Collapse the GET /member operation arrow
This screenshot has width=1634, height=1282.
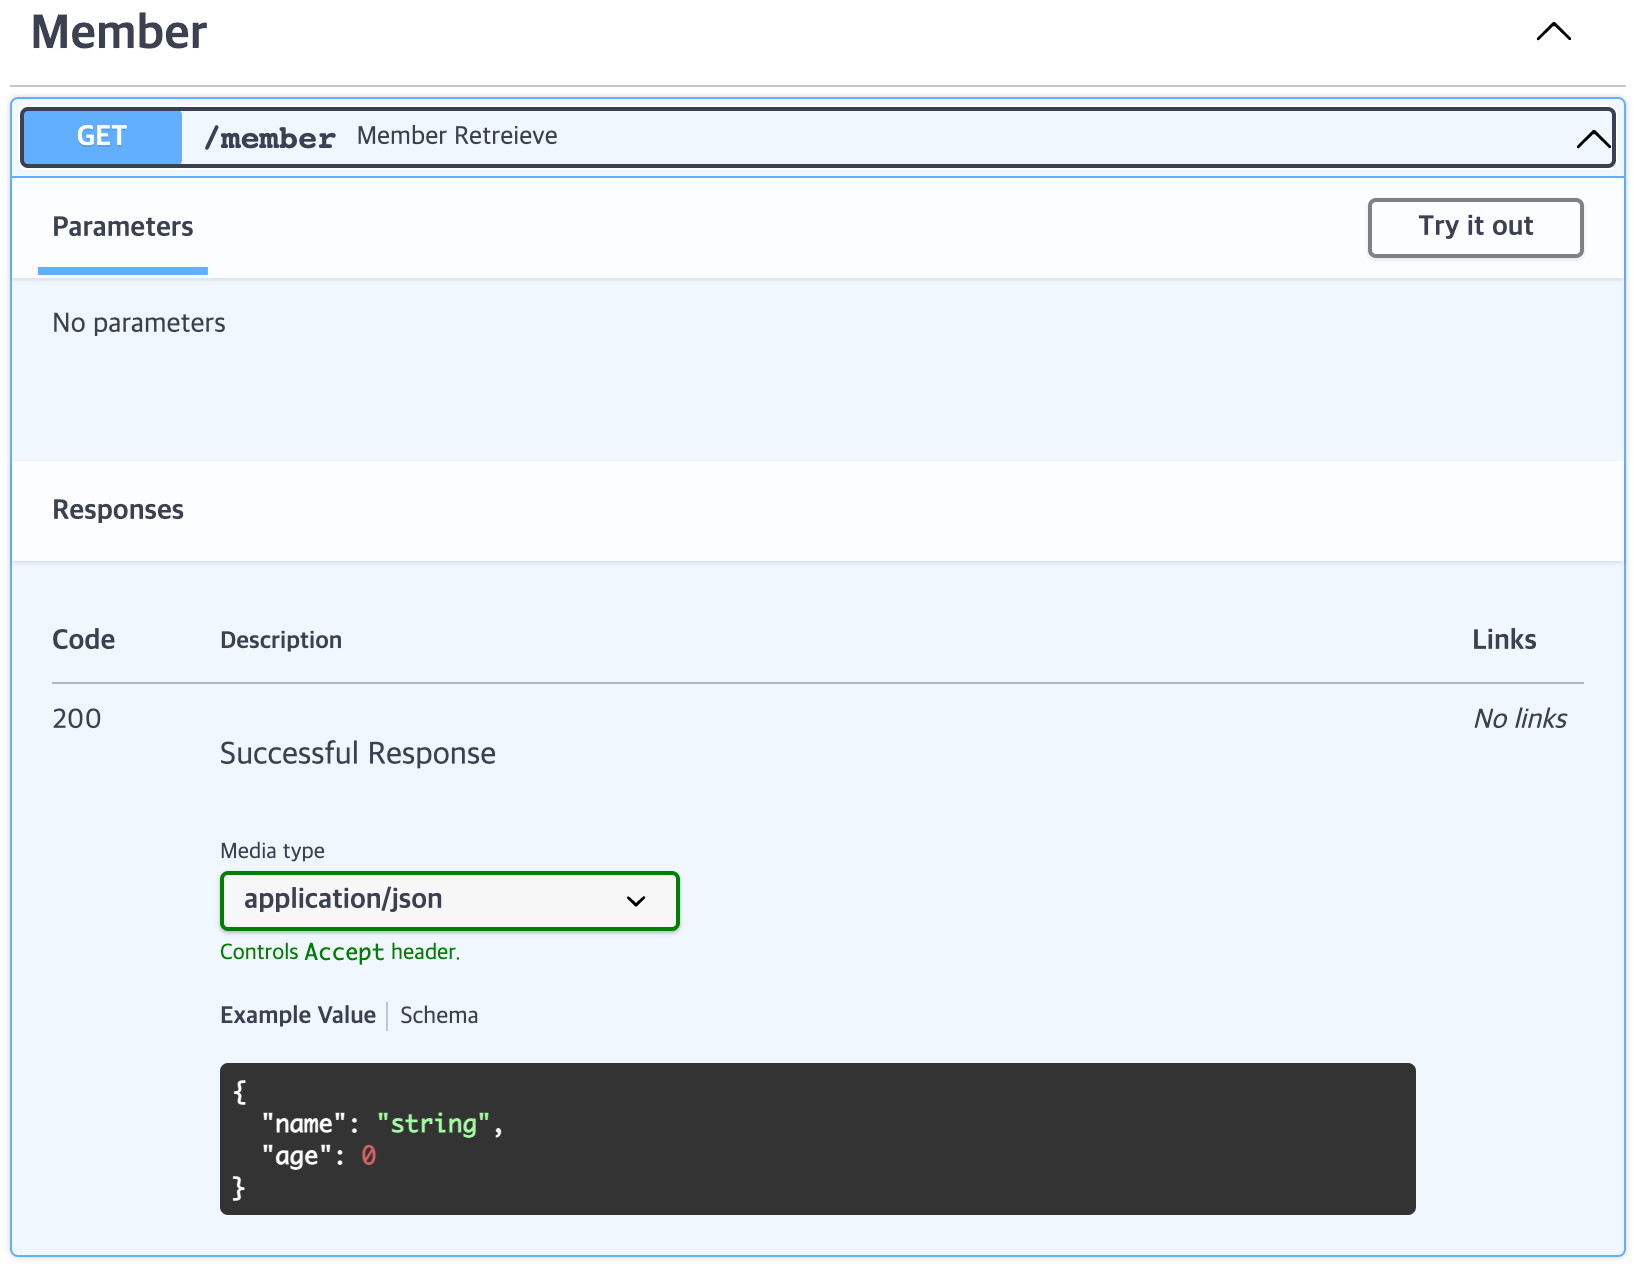click(1593, 138)
